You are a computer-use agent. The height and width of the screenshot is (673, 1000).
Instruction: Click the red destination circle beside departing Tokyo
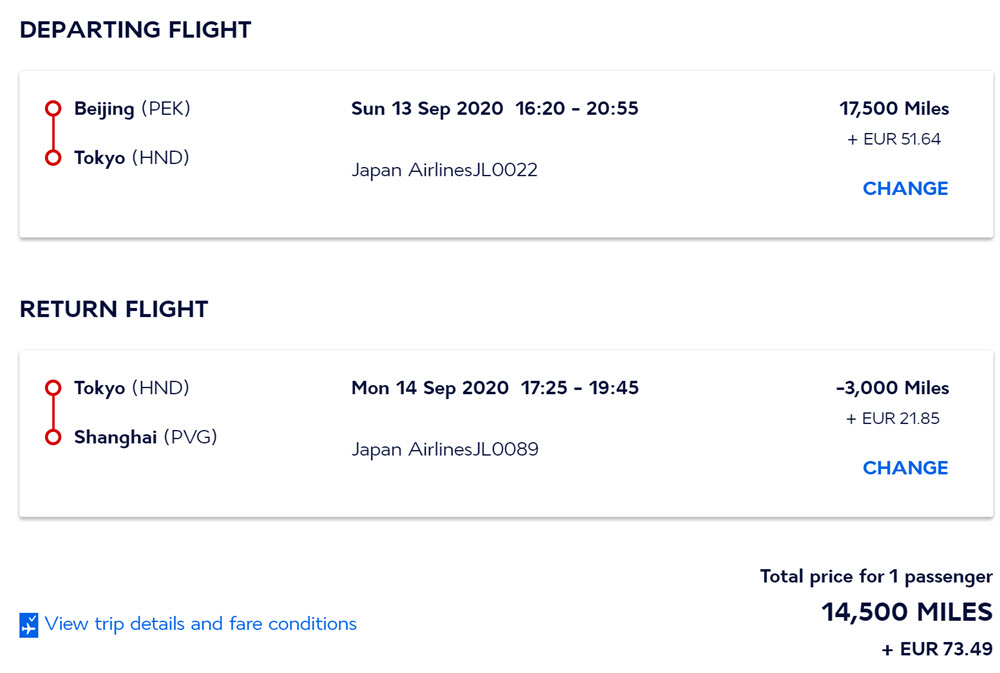coord(54,158)
